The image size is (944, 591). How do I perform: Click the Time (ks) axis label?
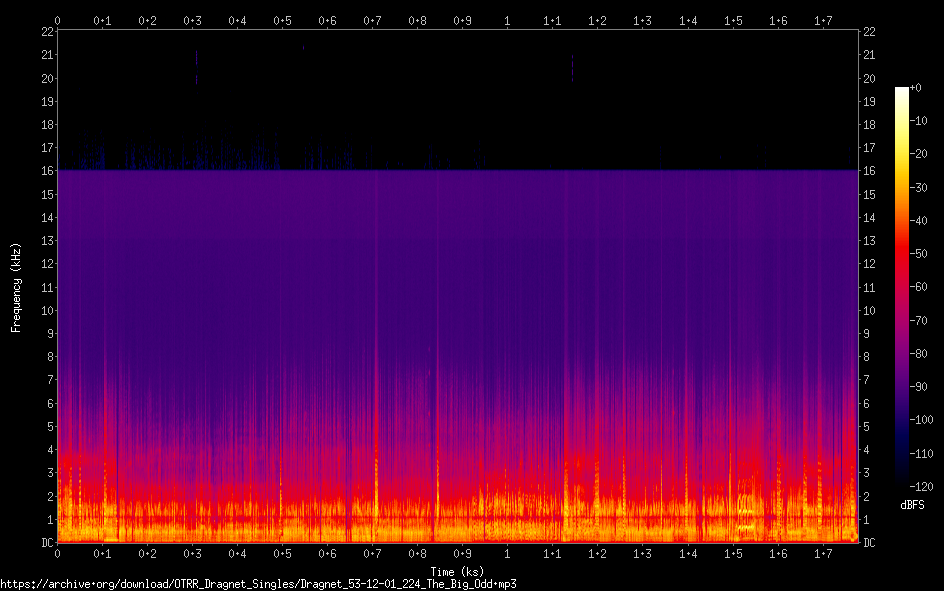457,571
